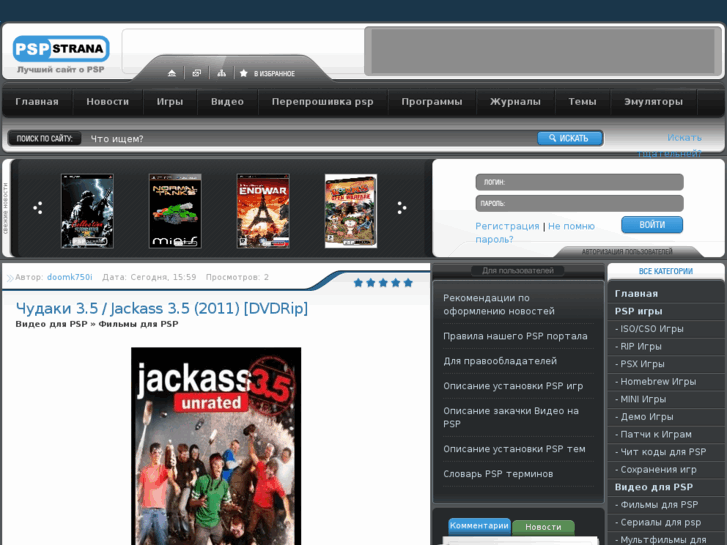
Task: Open the Normal Tanks game thumbnail
Action: click(x=175, y=211)
